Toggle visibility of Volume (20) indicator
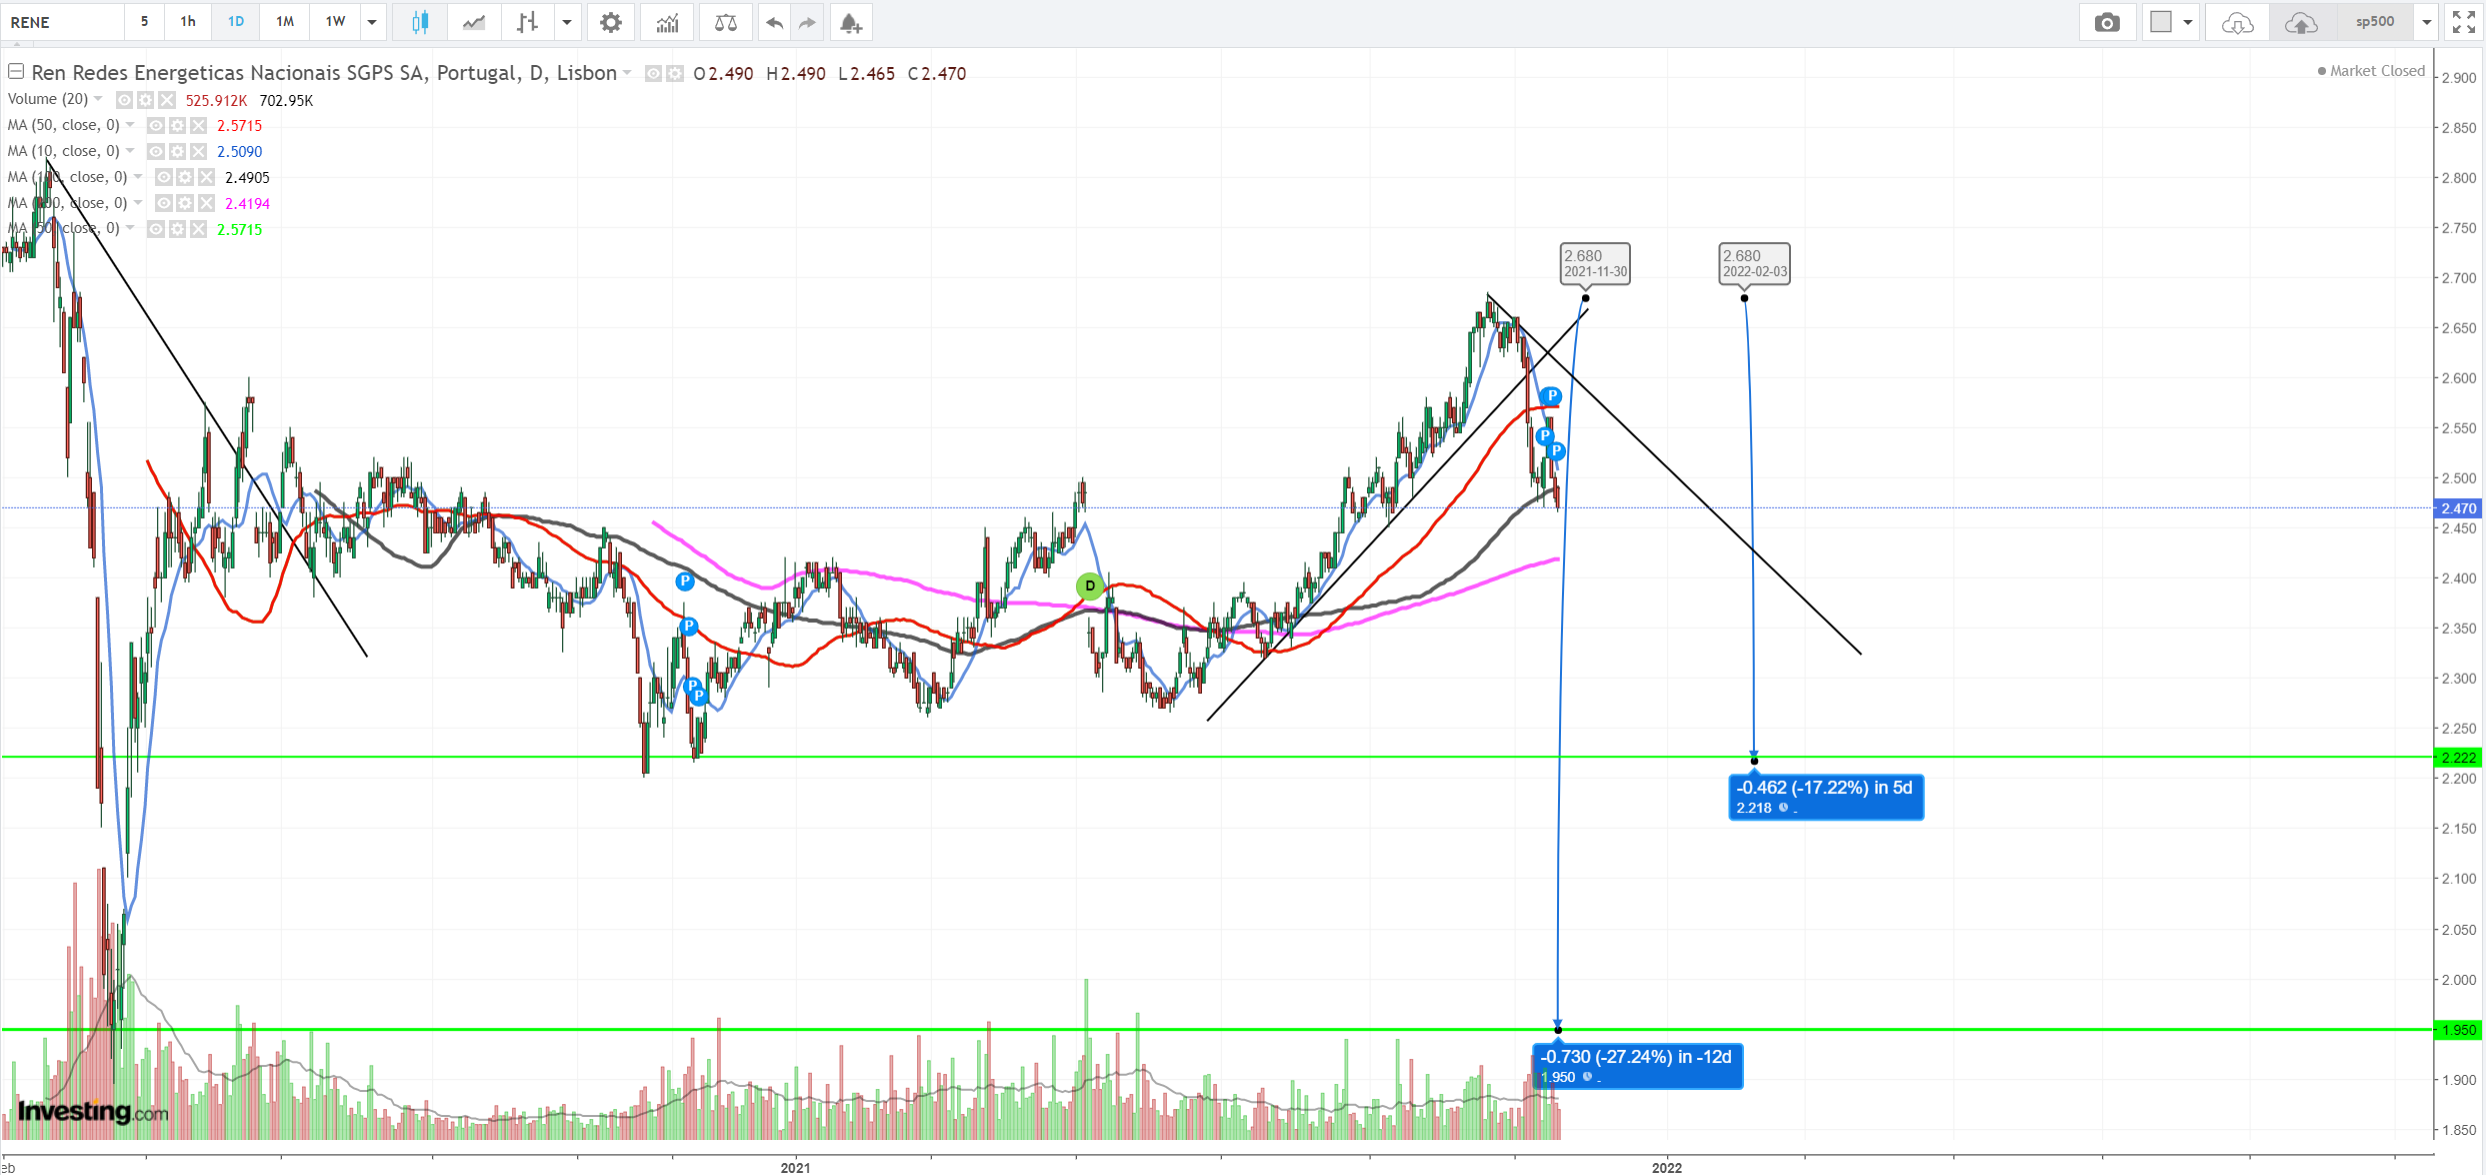The height and width of the screenshot is (1175, 2486). click(x=124, y=100)
